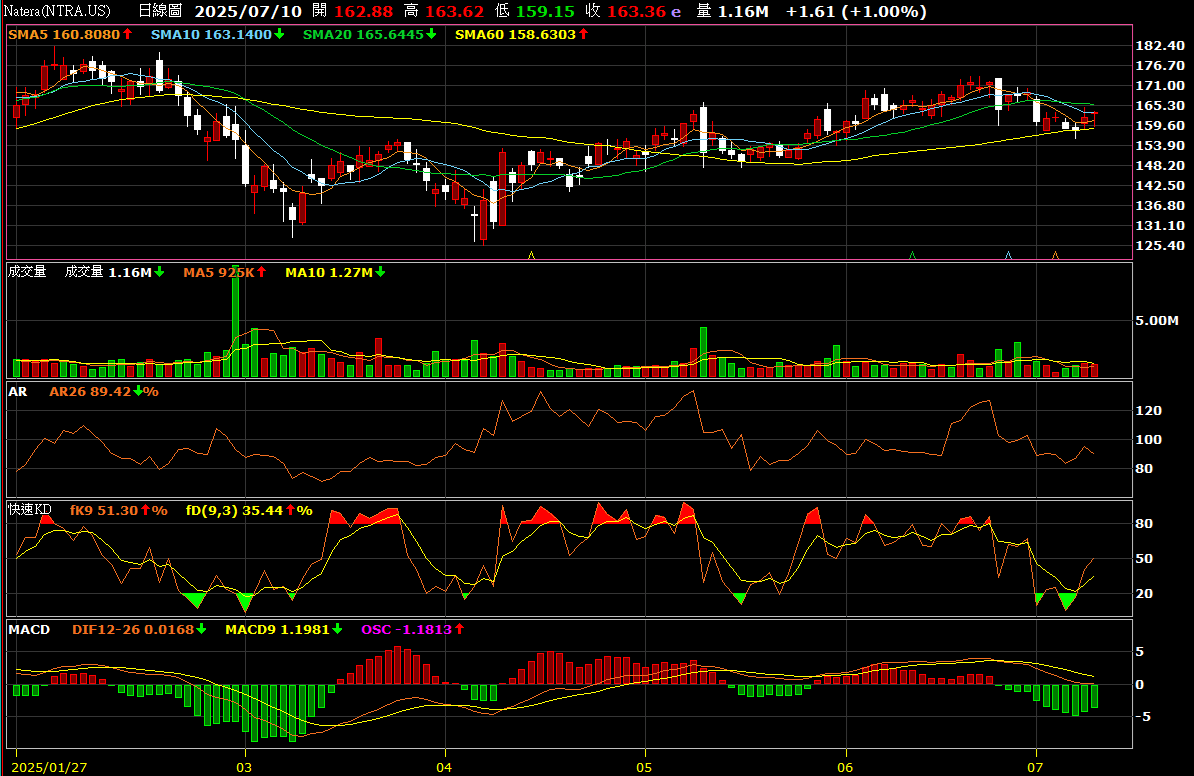Click the yellow triangle marker under the price chart
The width and height of the screenshot is (1194, 776).
531,255
